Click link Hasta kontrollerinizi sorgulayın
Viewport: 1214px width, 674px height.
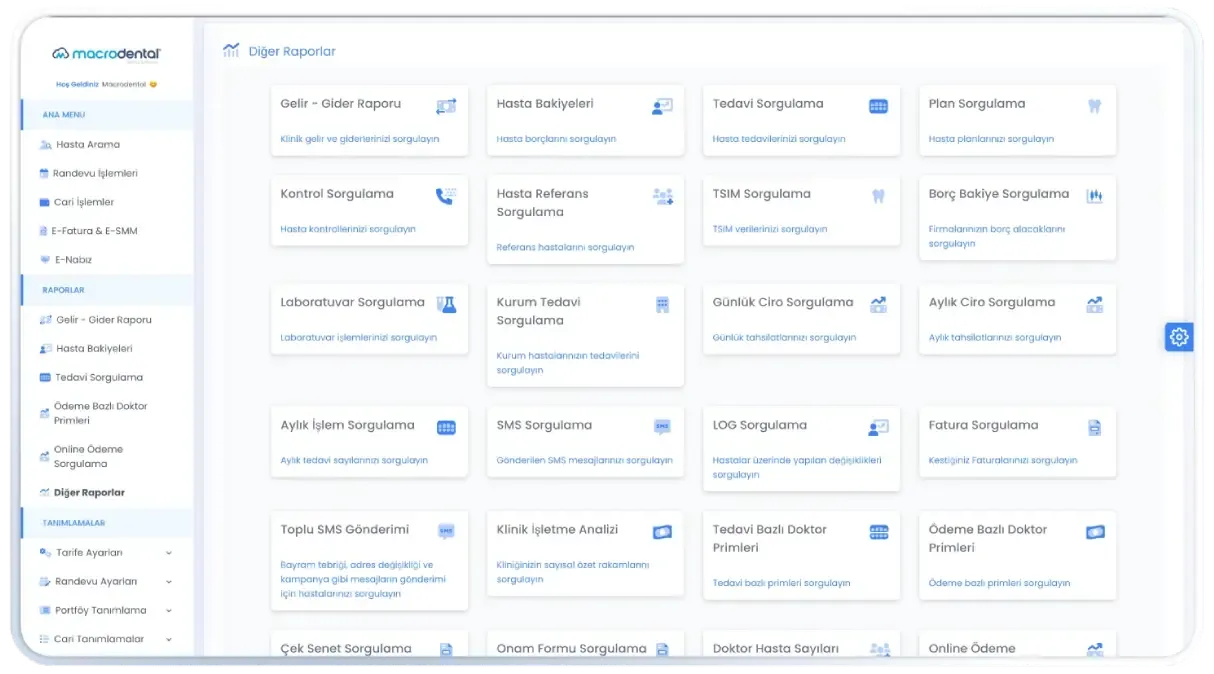pos(348,229)
